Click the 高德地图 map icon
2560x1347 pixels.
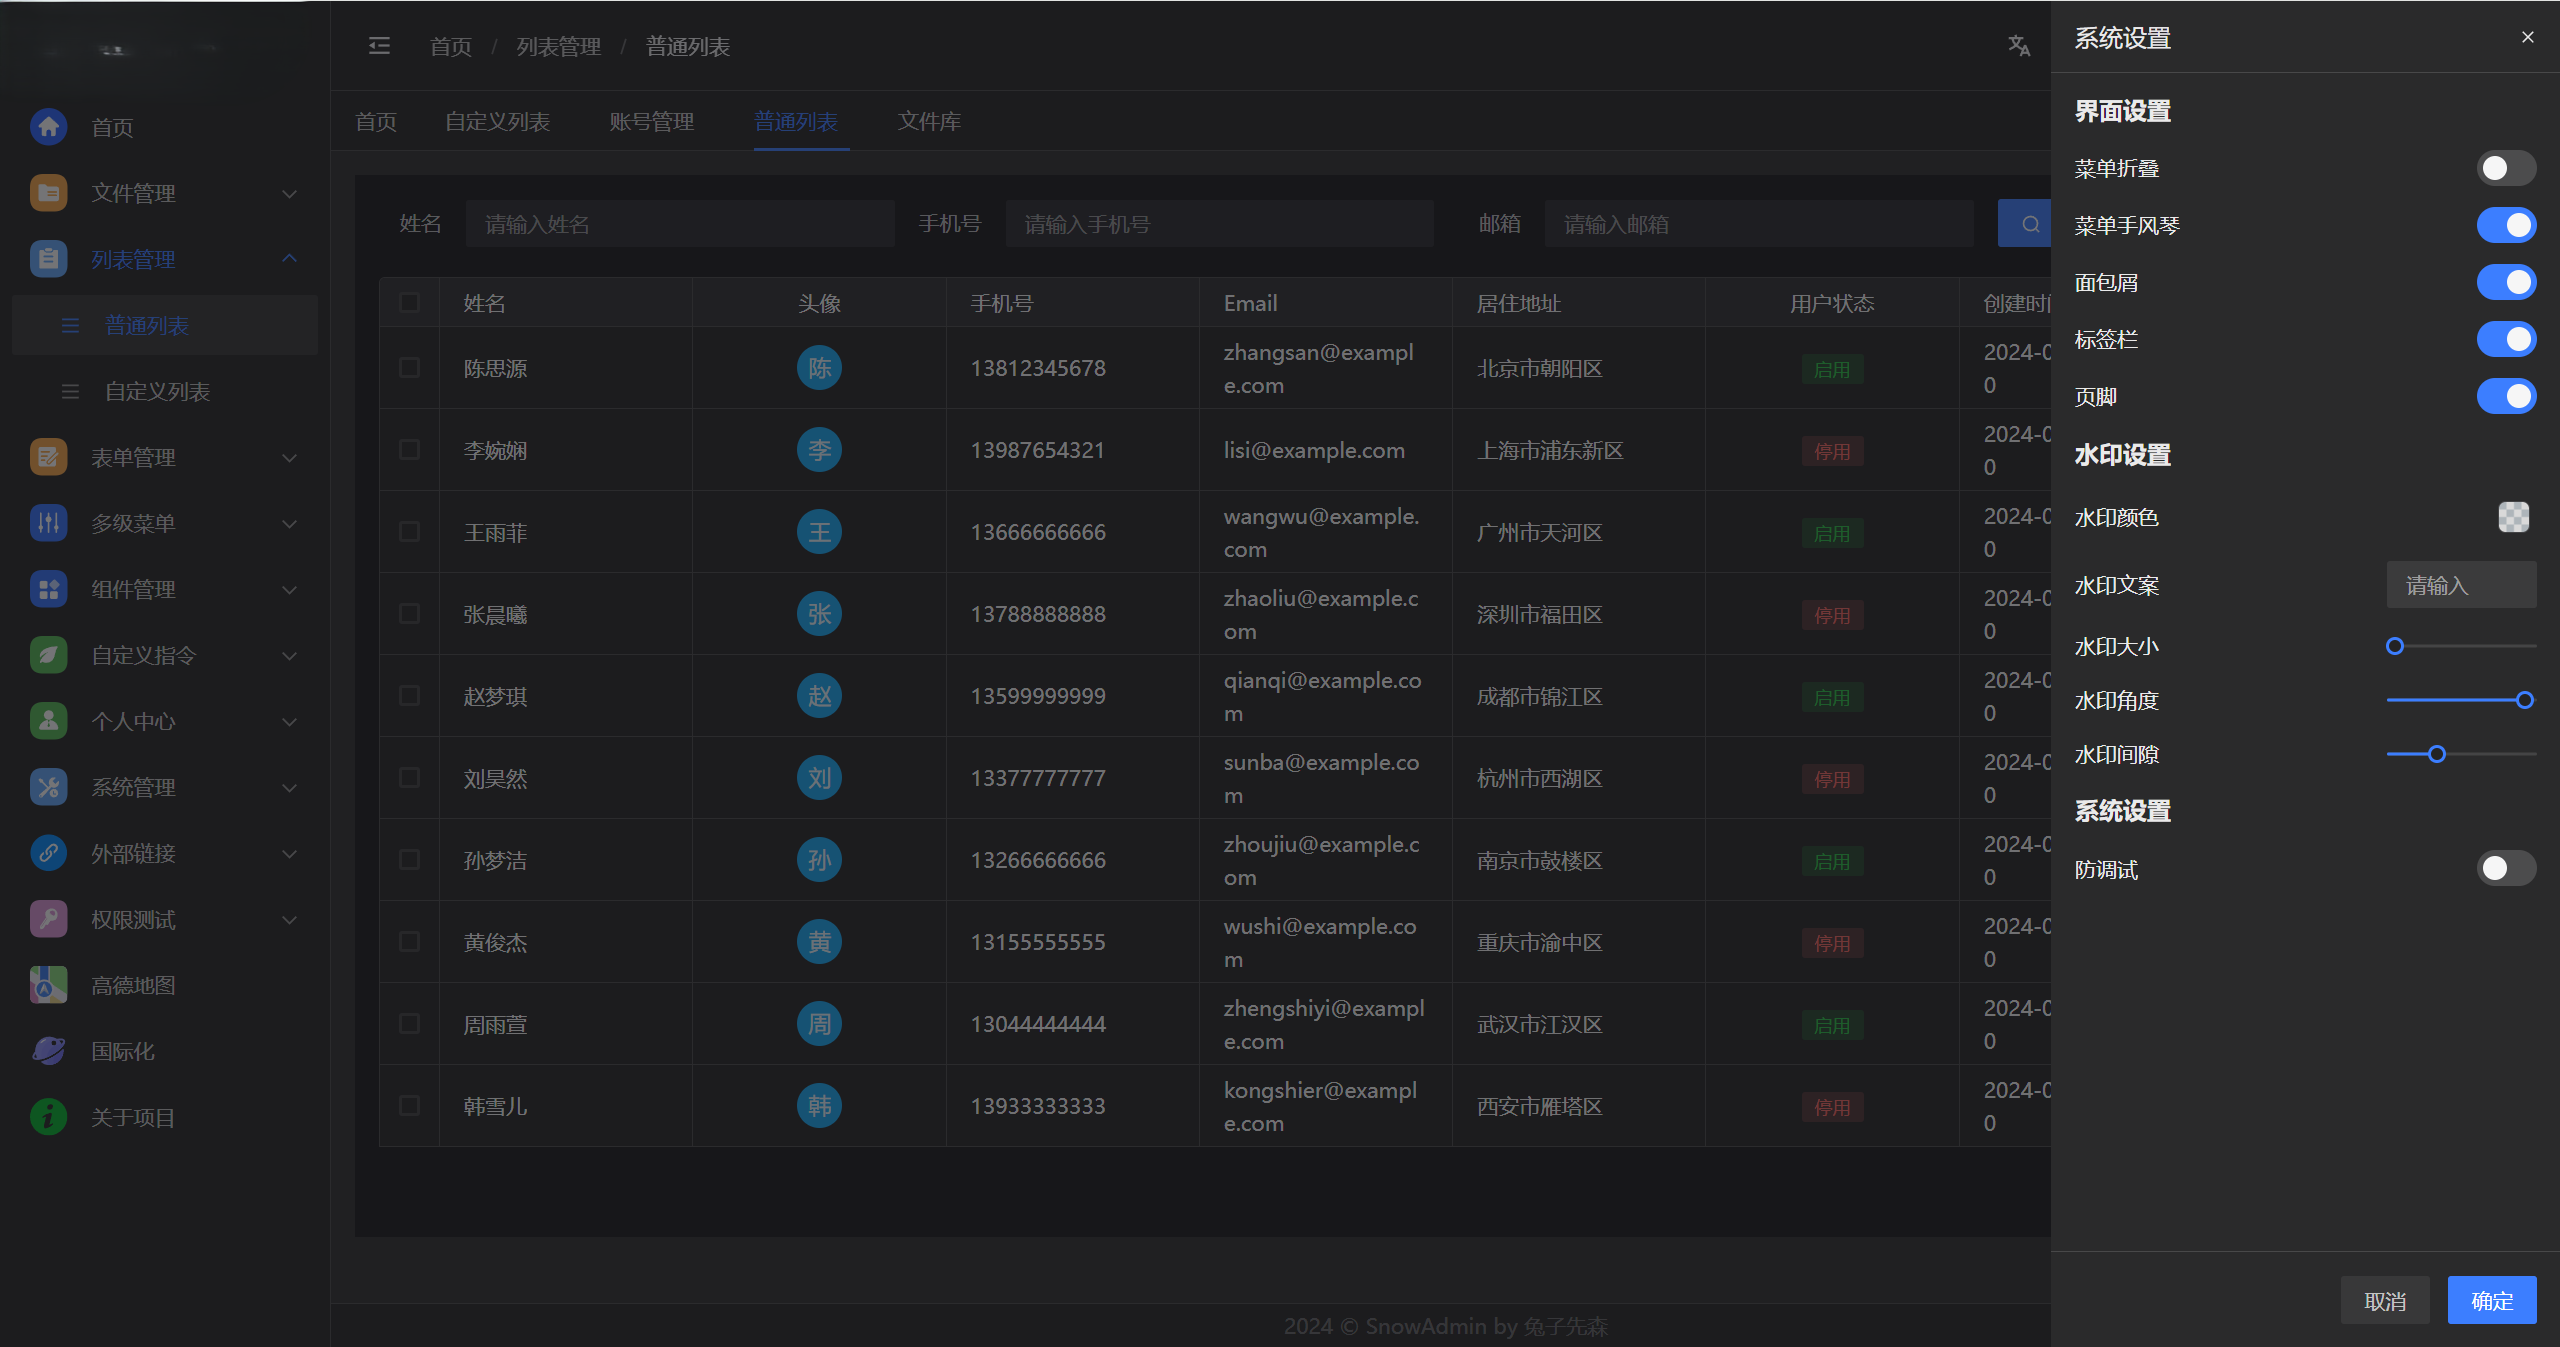(x=48, y=985)
